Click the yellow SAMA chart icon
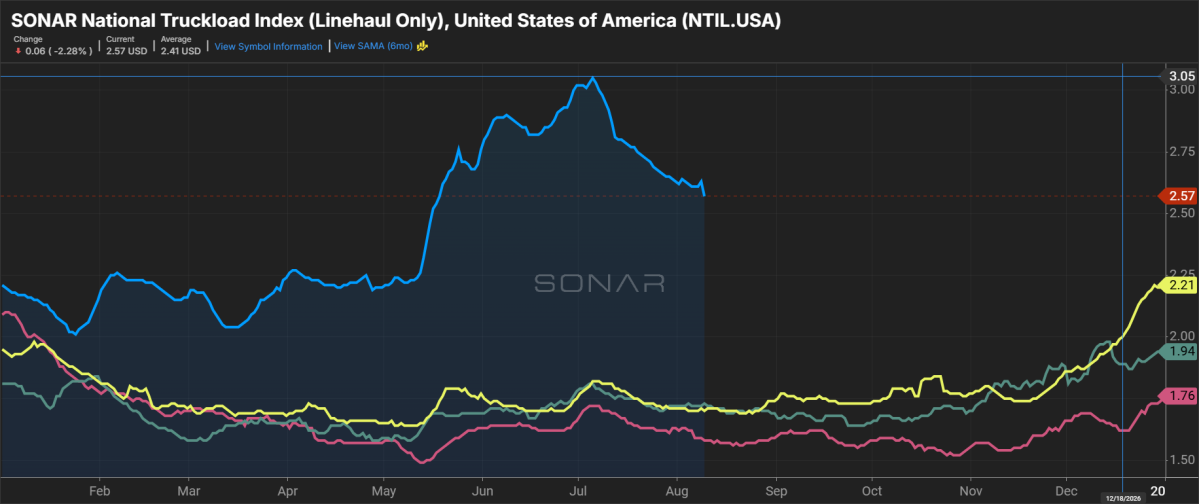This screenshot has height=504, width=1199. coord(421,46)
